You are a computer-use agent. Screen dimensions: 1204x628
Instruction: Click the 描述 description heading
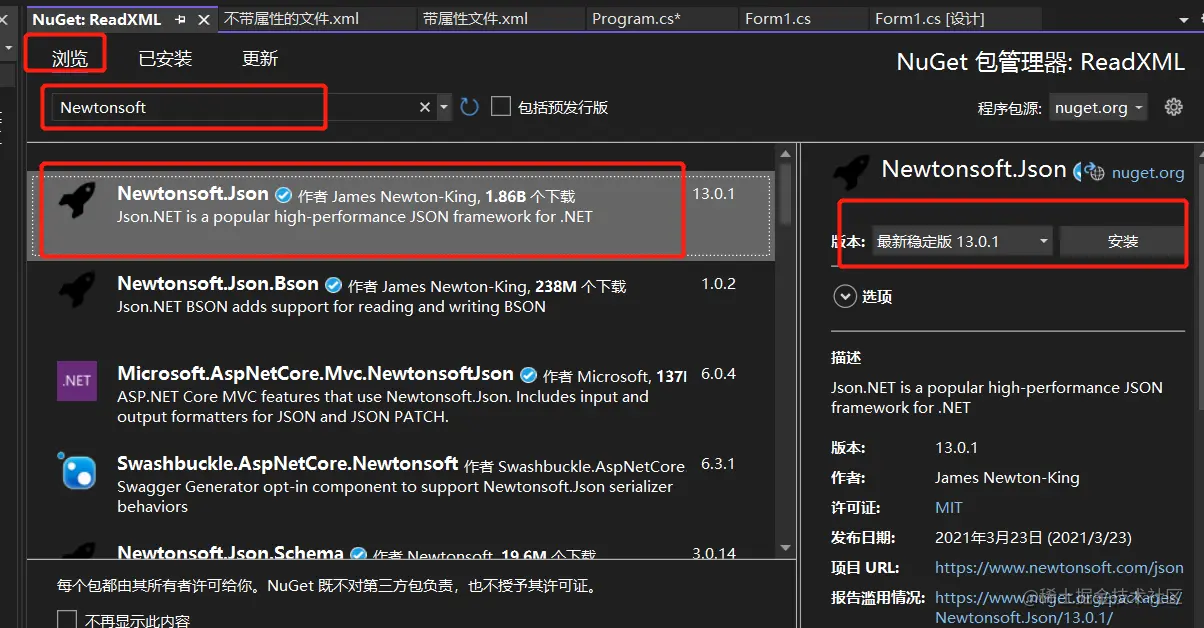(846, 357)
